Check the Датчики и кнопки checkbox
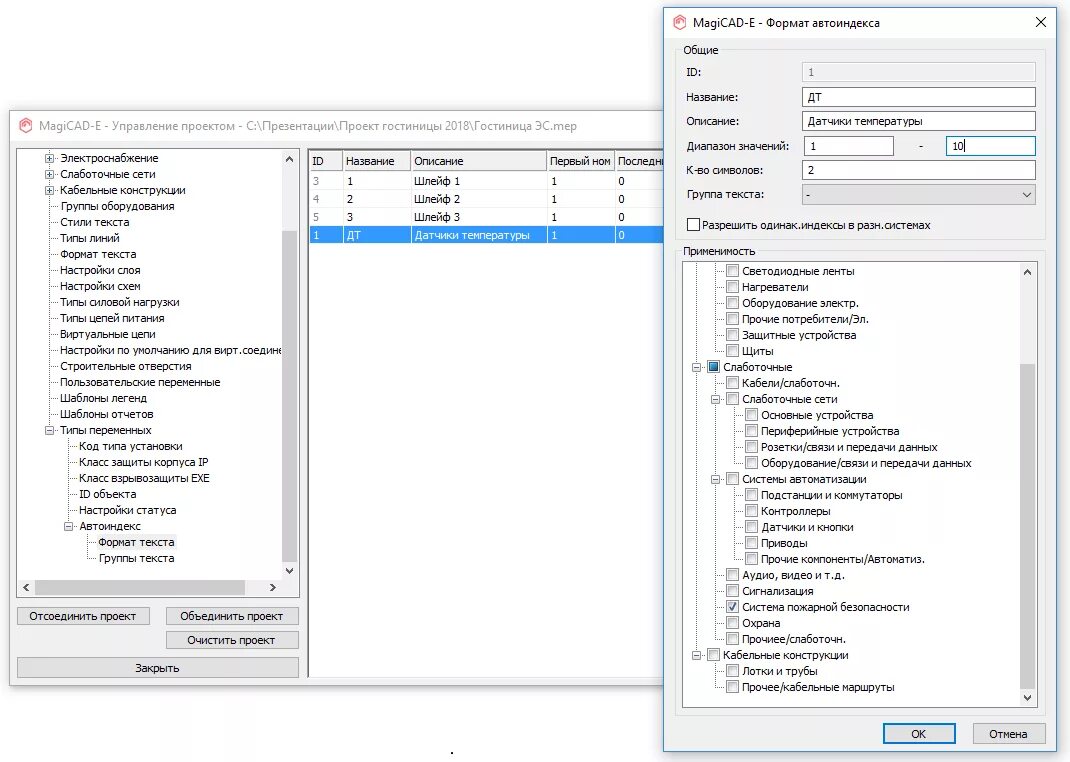Image resolution: width=1070 pixels, height=762 pixels. click(x=751, y=527)
